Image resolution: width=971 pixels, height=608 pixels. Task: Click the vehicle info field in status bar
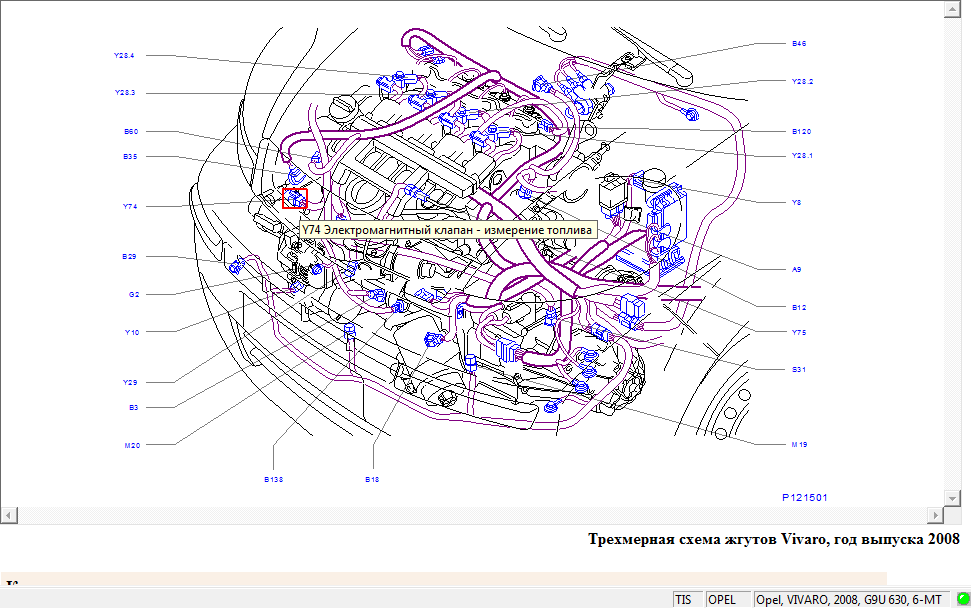(846, 599)
